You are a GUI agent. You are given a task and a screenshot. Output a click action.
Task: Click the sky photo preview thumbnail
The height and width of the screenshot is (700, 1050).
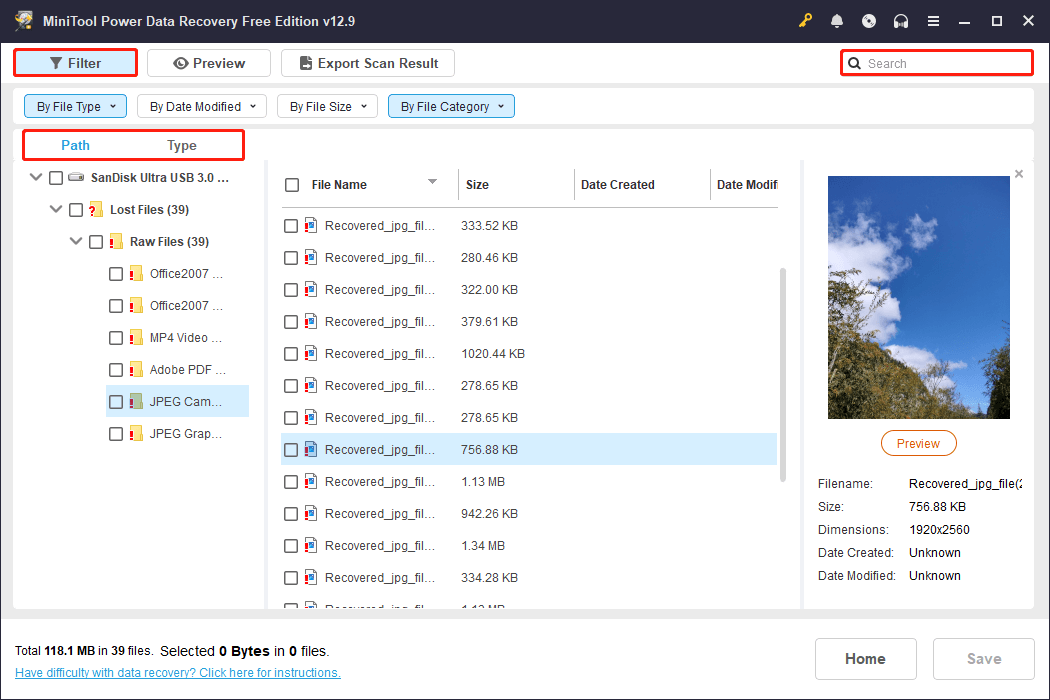coord(919,297)
